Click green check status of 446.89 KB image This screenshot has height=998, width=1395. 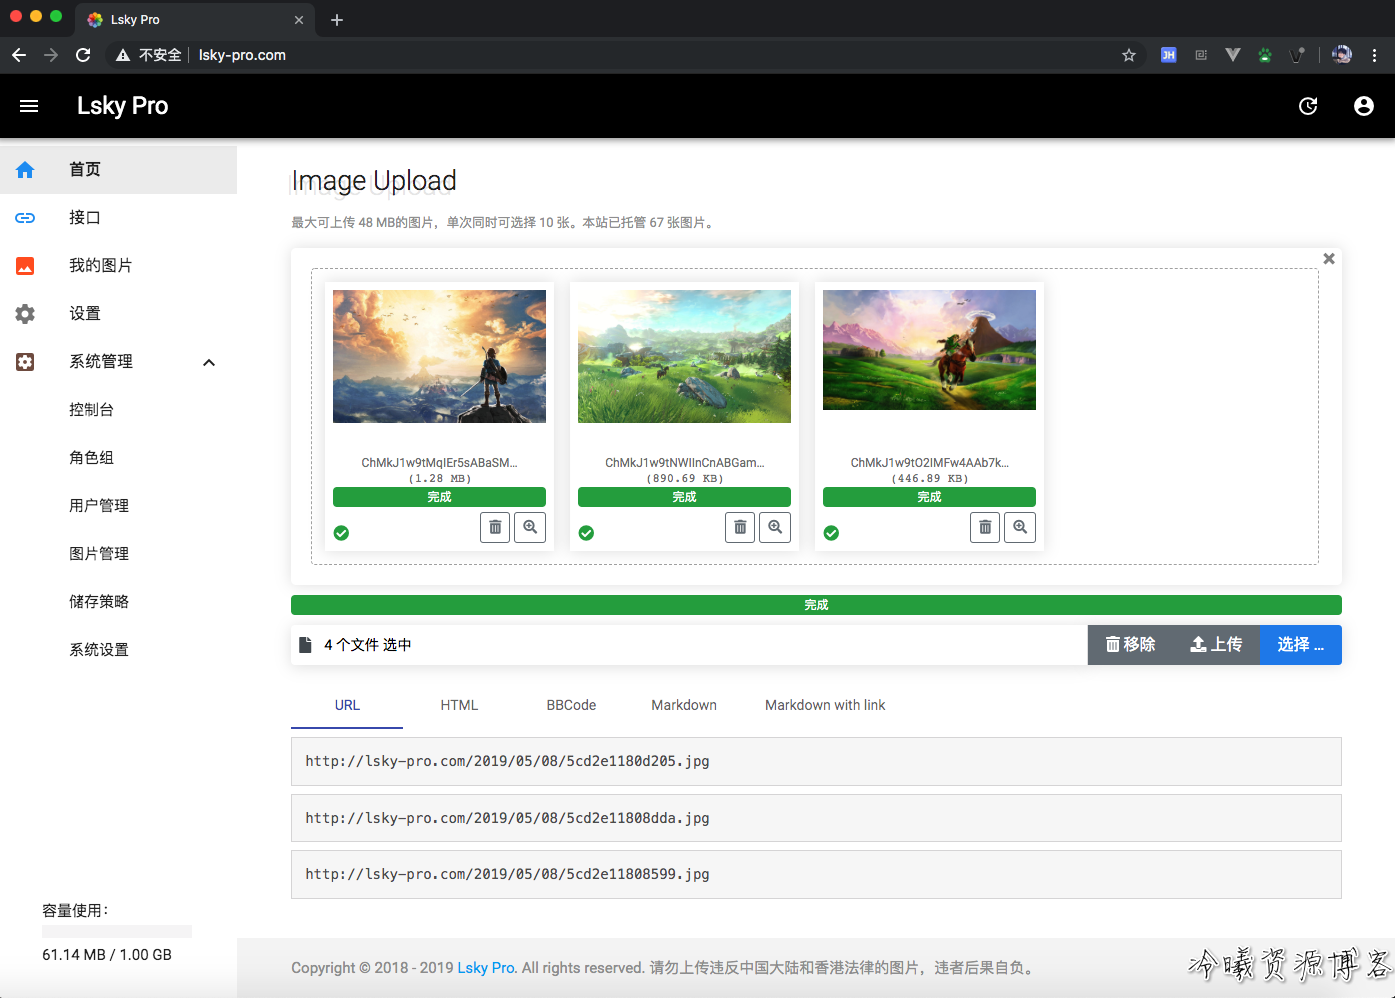831,533
